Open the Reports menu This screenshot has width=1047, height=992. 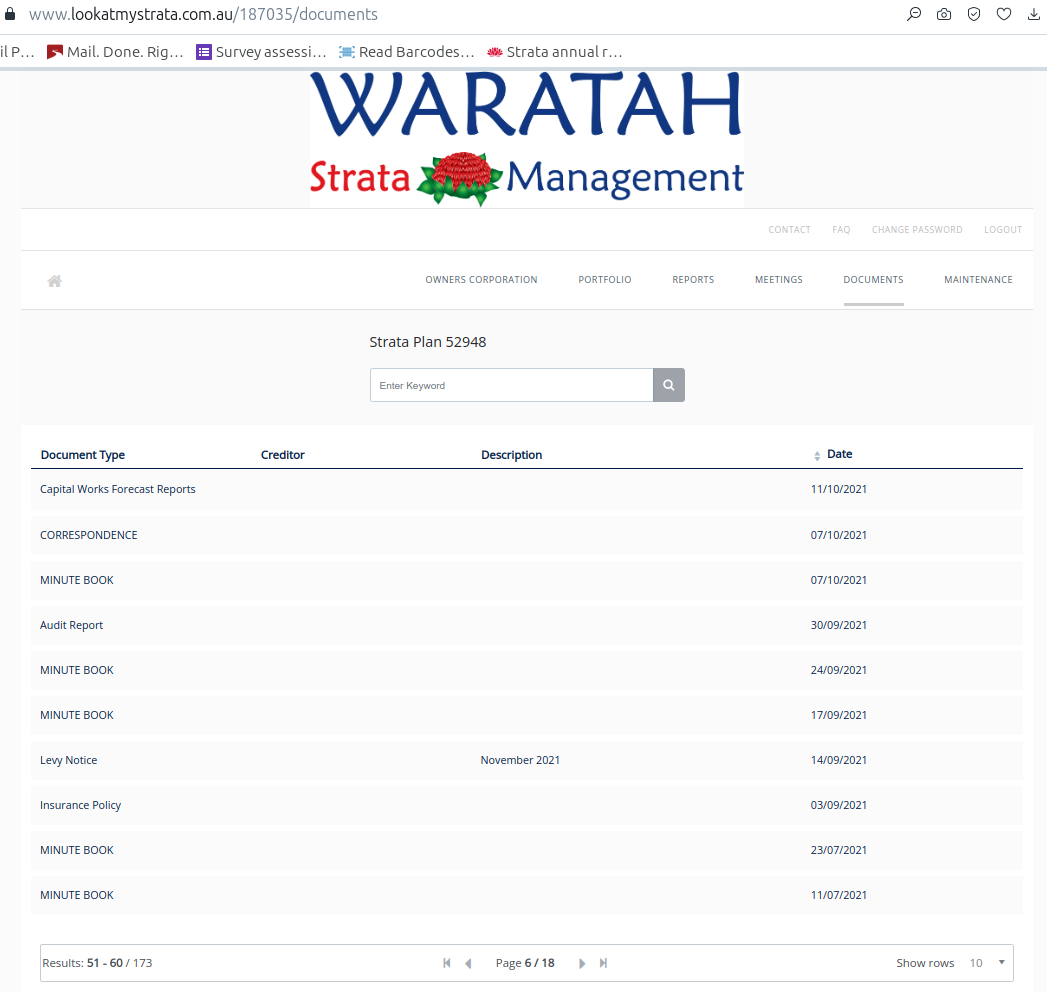click(x=693, y=280)
